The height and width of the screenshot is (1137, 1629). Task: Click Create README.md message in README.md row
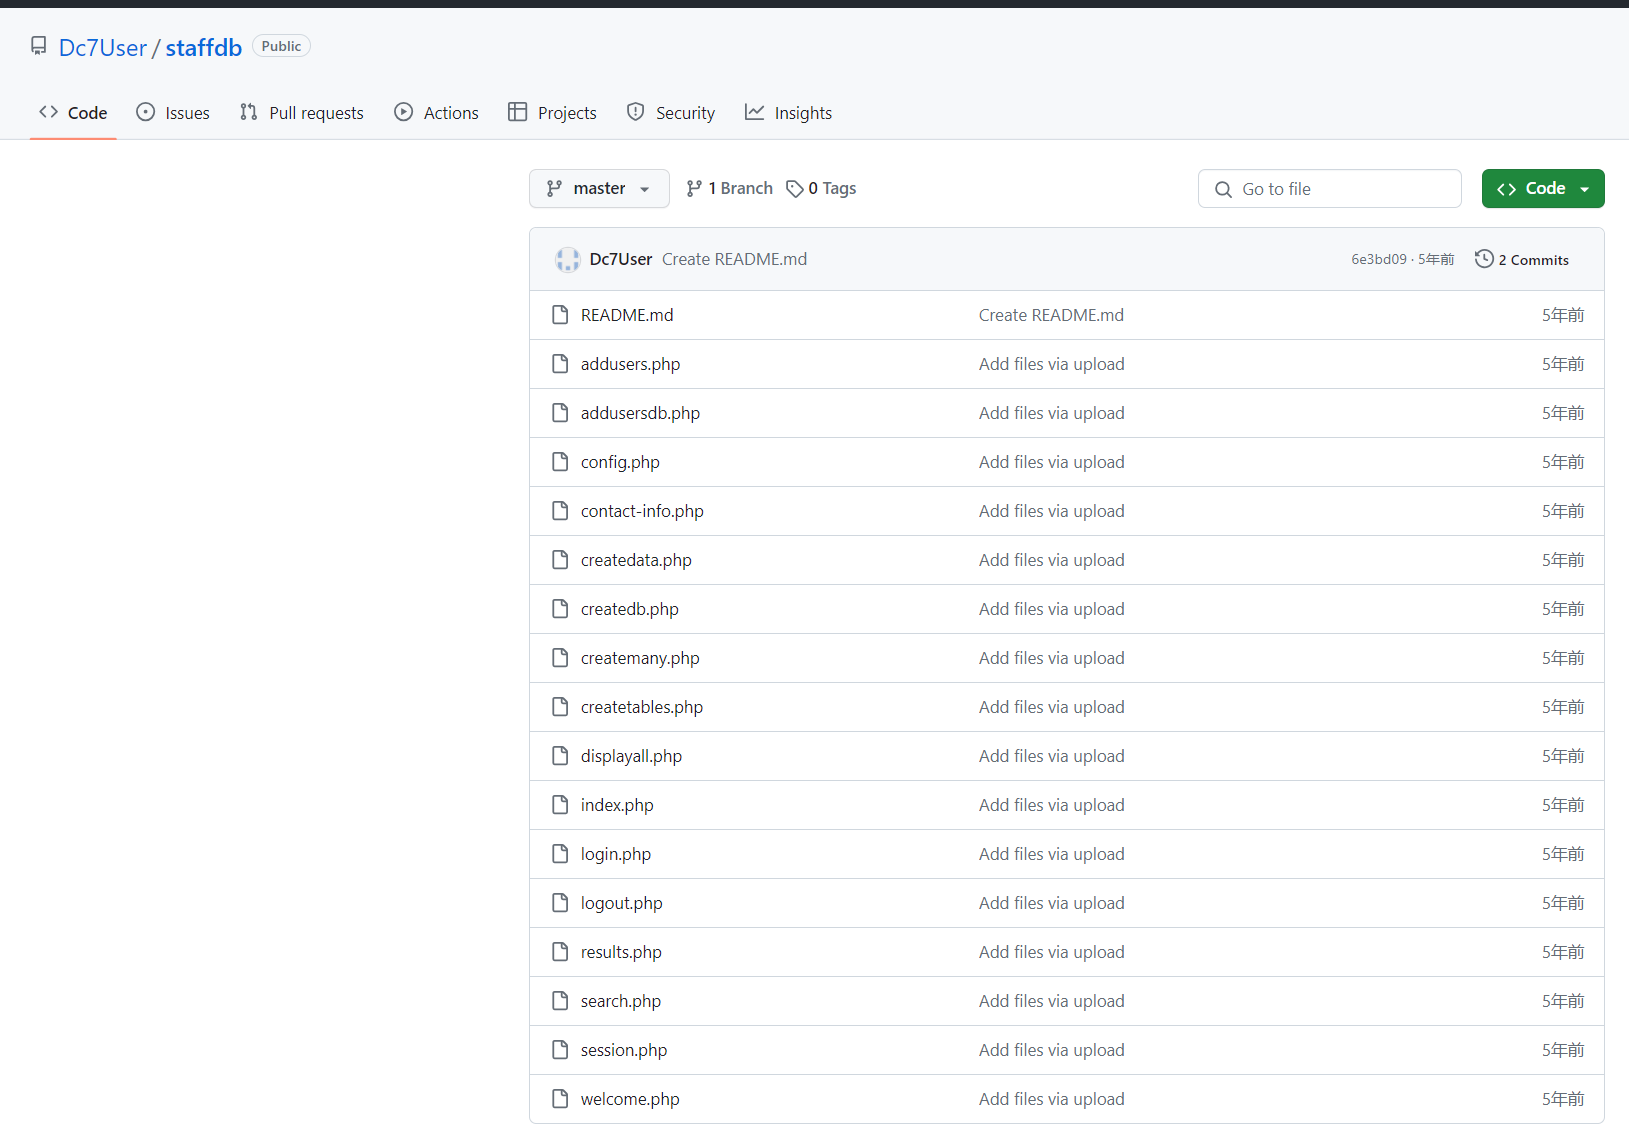(x=1051, y=315)
